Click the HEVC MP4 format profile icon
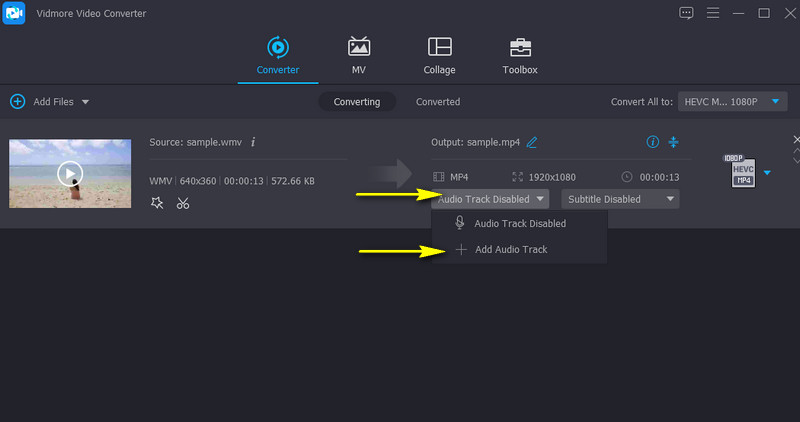 click(x=742, y=172)
